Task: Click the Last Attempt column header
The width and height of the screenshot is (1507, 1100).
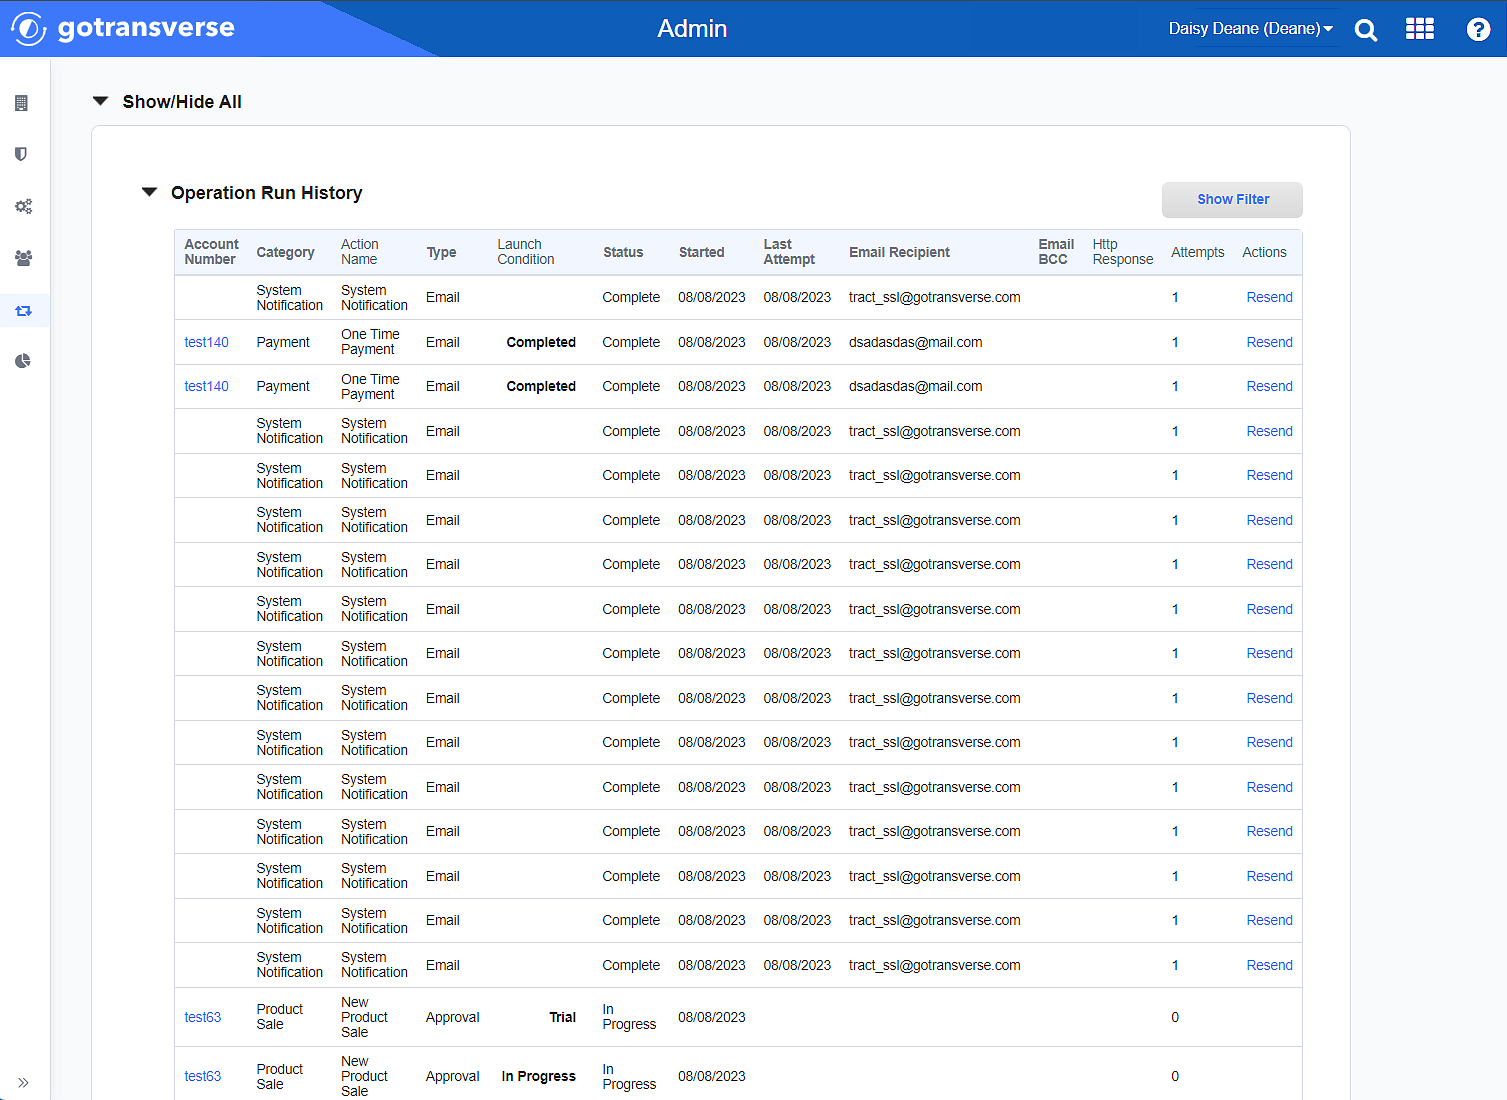Action: [789, 252]
